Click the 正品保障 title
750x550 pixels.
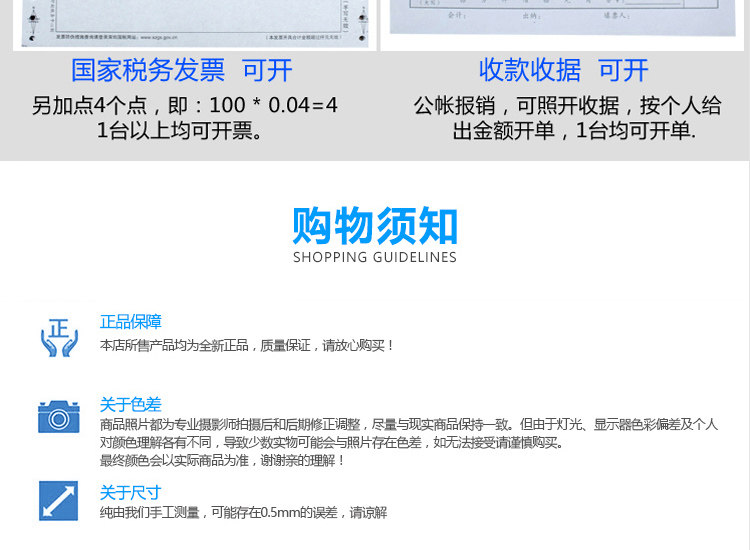pos(131,322)
